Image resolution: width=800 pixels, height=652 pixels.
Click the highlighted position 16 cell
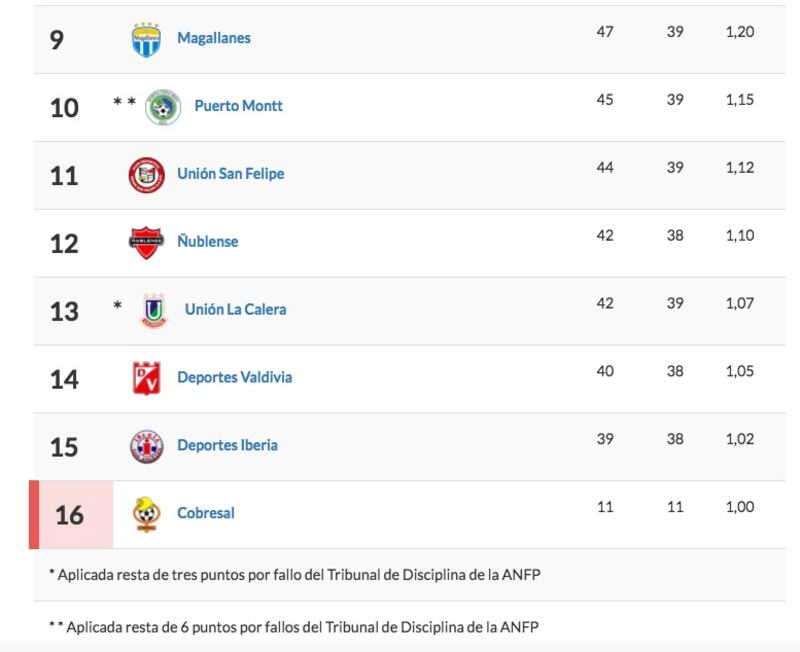(x=71, y=515)
